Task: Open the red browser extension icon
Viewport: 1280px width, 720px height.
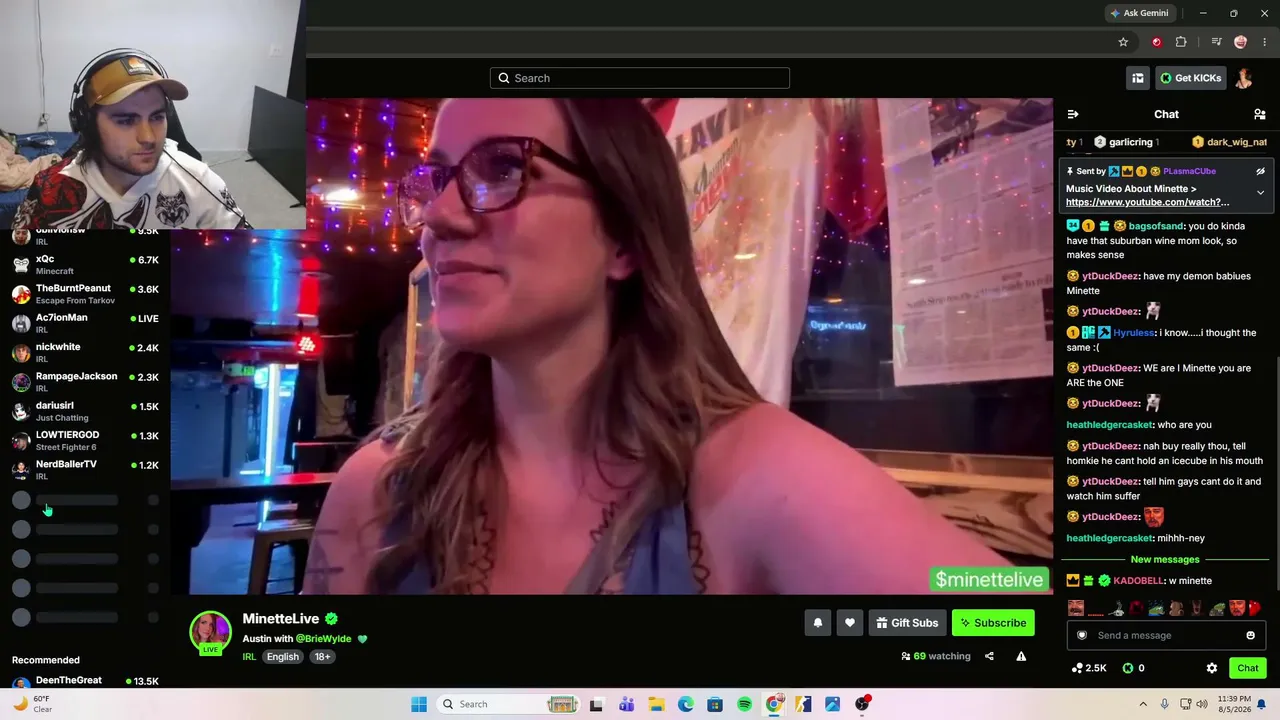Action: (1157, 42)
